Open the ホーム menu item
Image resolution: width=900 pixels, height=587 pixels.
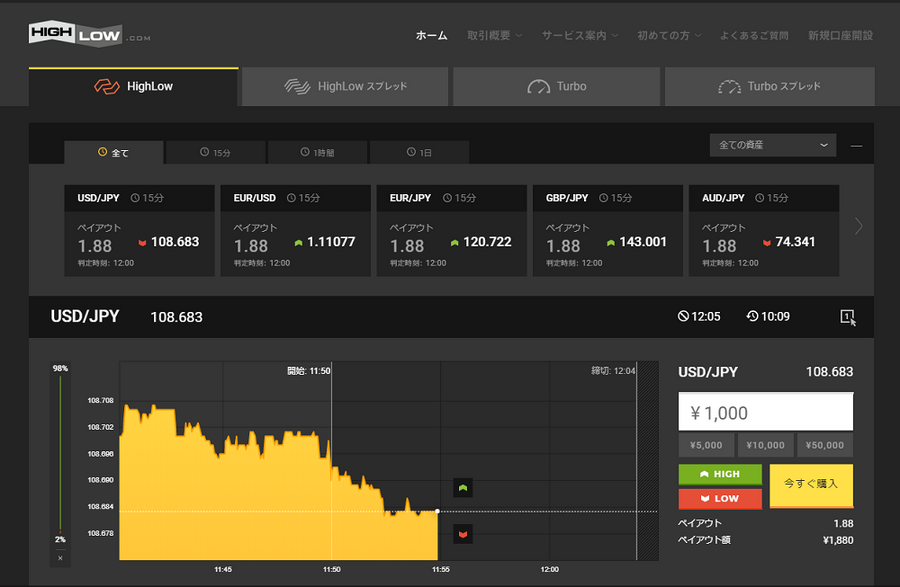[432, 36]
